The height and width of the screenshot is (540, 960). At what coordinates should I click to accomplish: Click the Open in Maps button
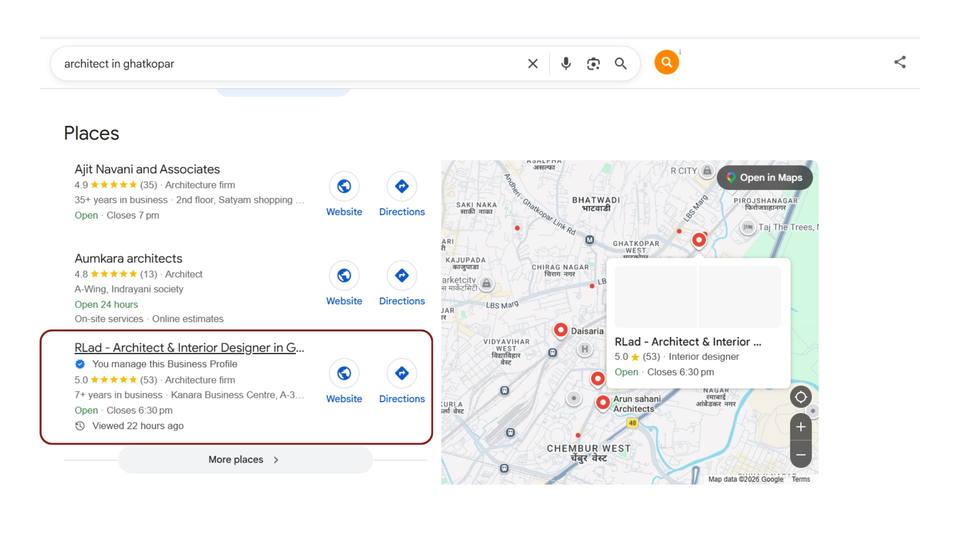(x=765, y=178)
